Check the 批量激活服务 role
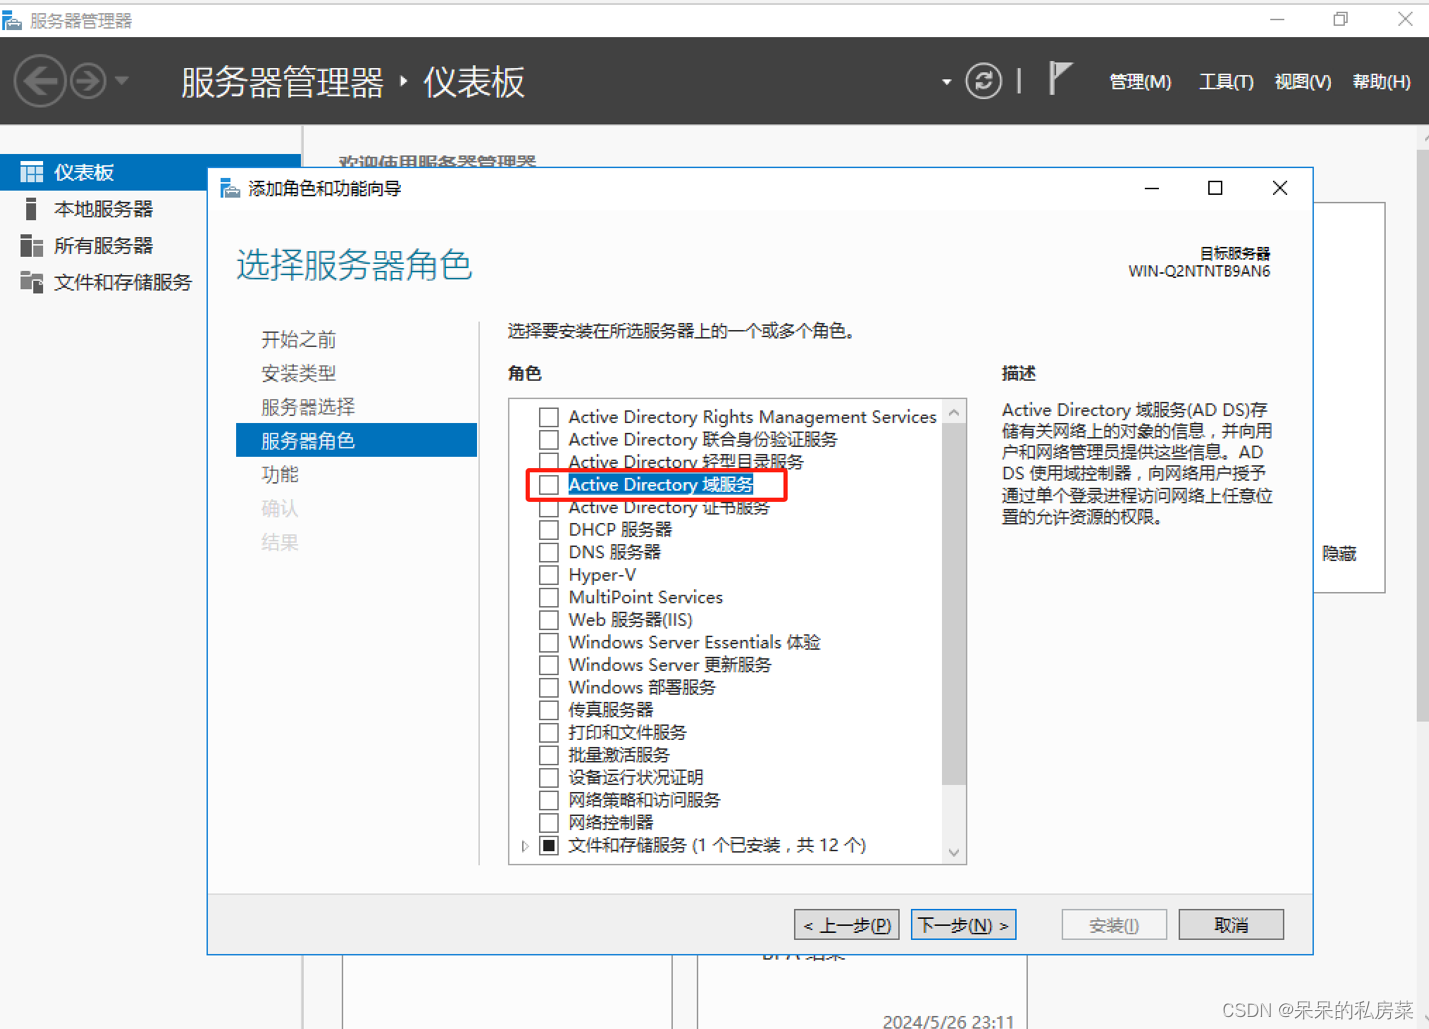 click(549, 755)
